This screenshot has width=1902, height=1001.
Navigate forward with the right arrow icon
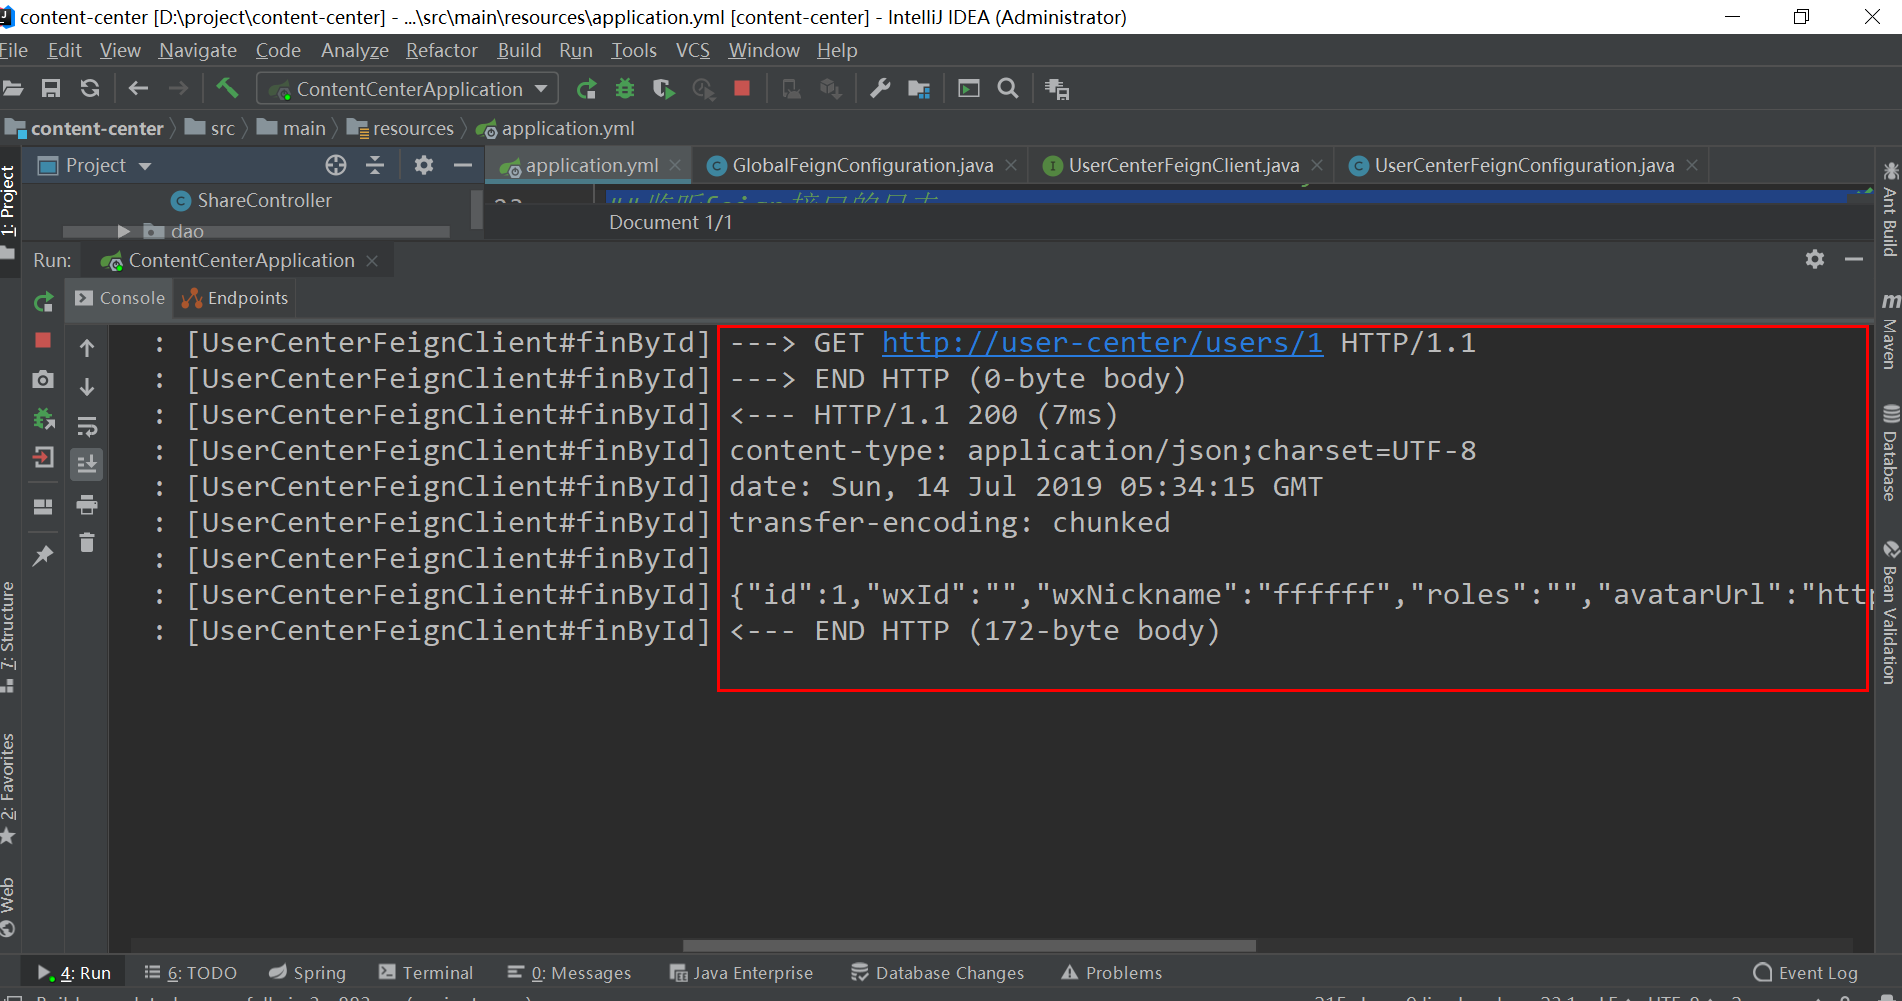[178, 89]
